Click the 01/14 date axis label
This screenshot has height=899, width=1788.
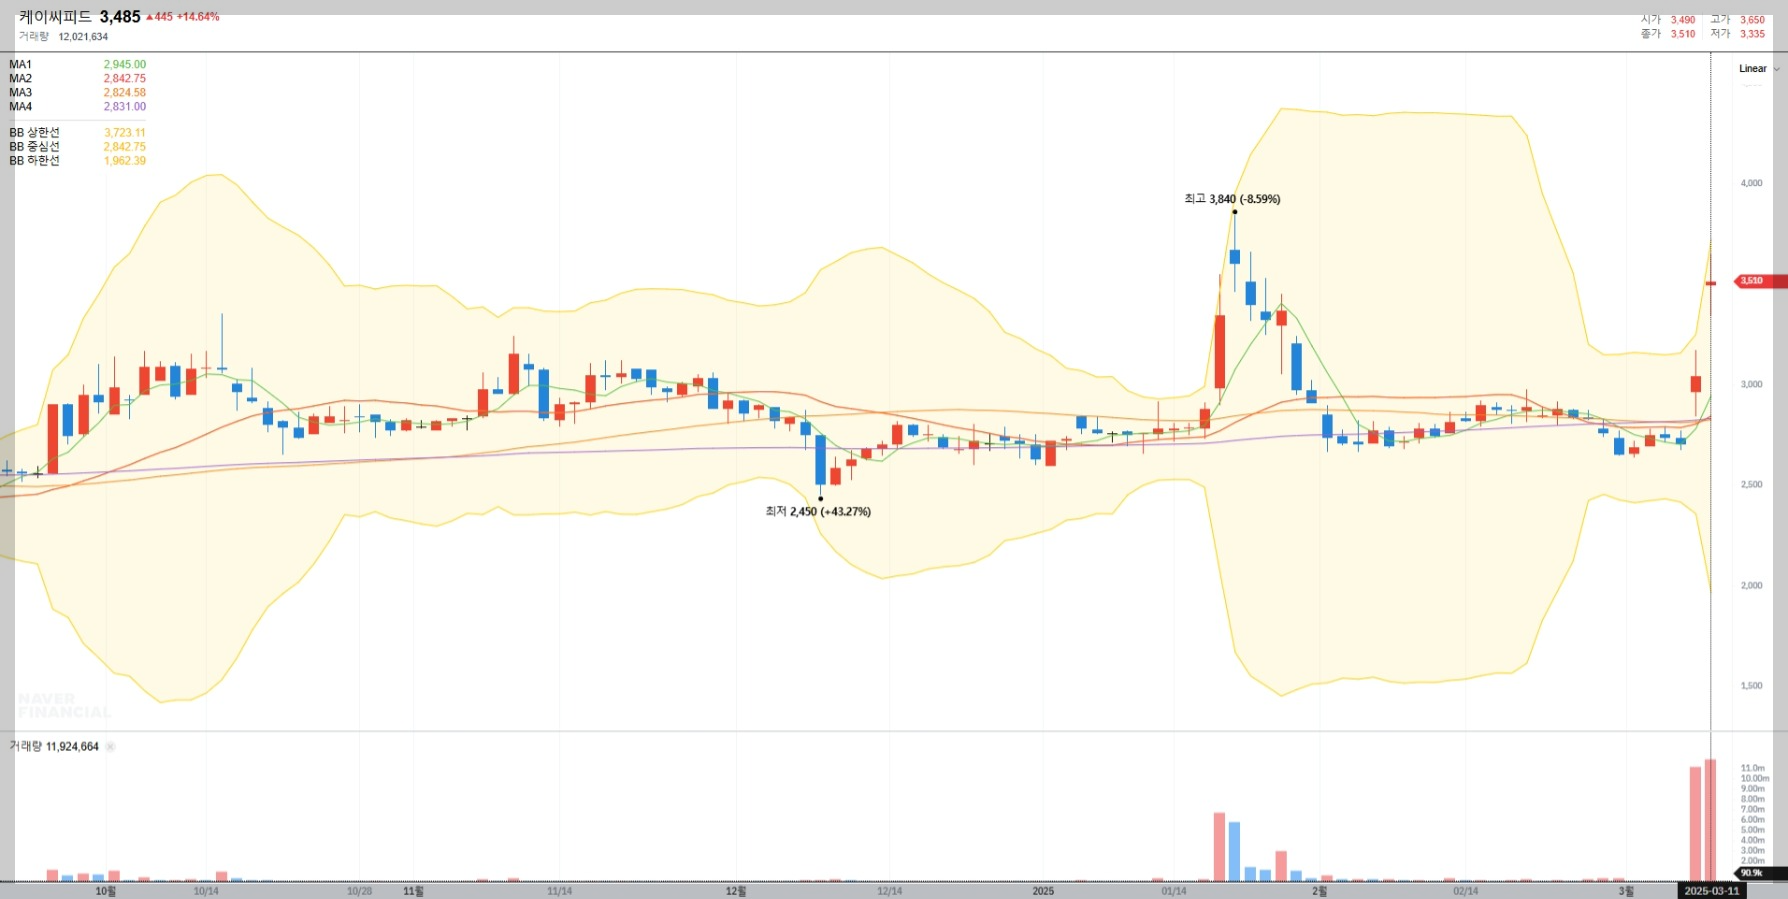point(1174,891)
